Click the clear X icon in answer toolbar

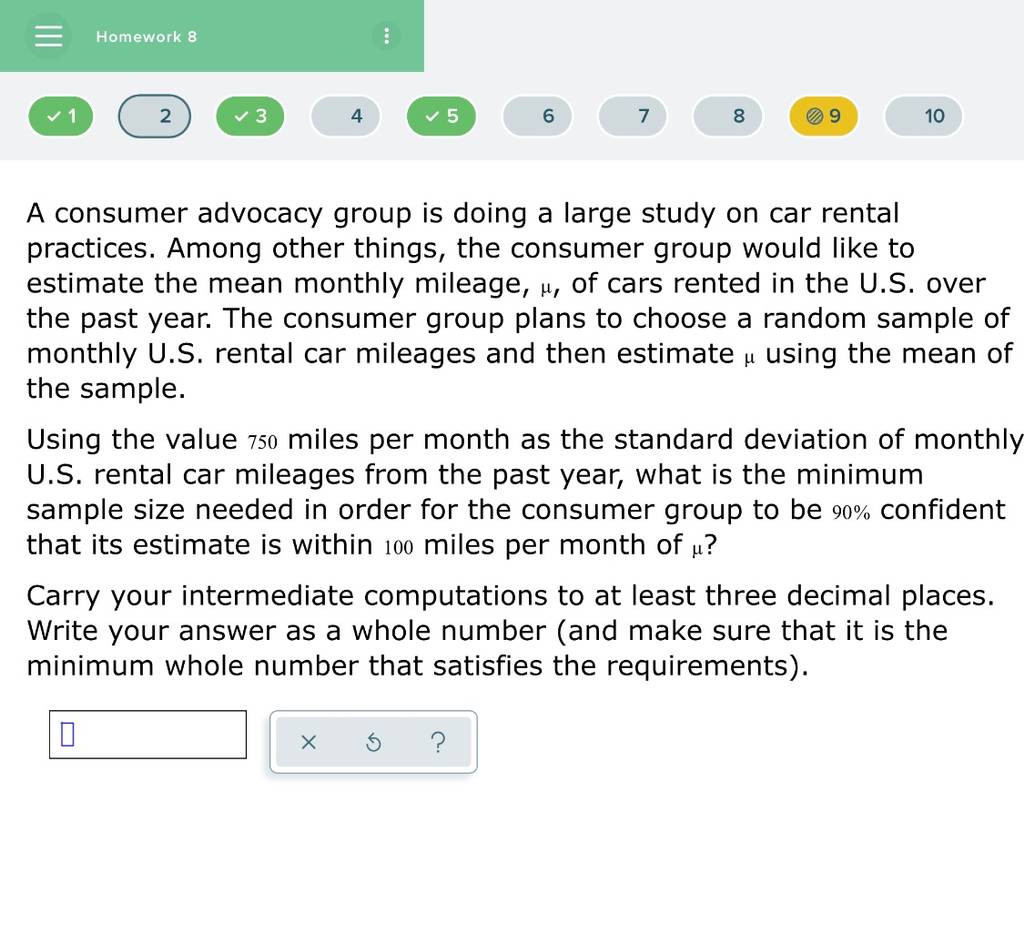click(308, 742)
